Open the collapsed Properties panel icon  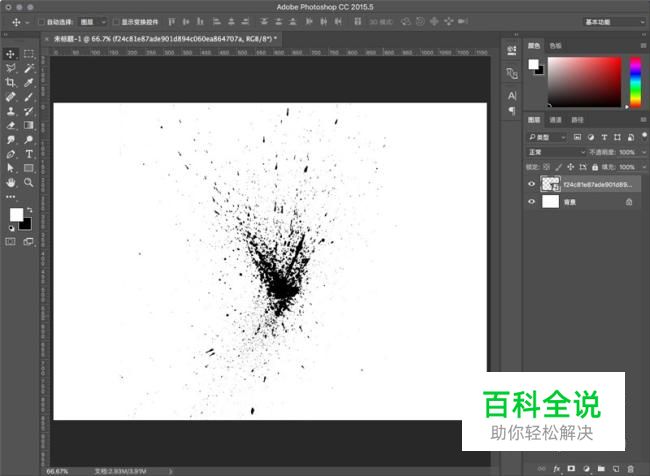pyautogui.click(x=512, y=50)
